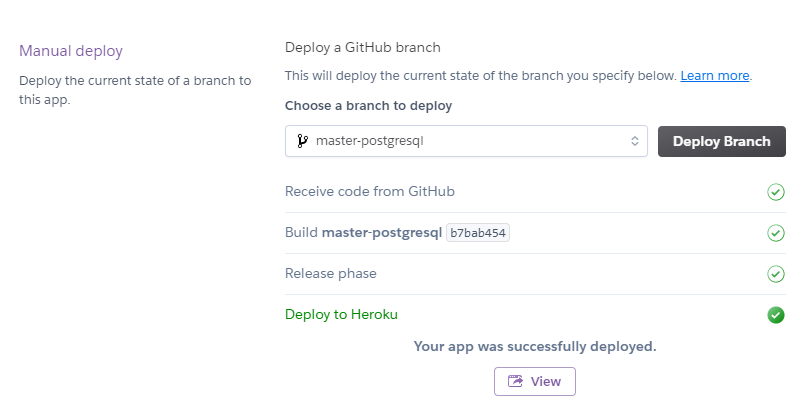
Task: Click the app was successfully deployed message
Action: [x=535, y=346]
